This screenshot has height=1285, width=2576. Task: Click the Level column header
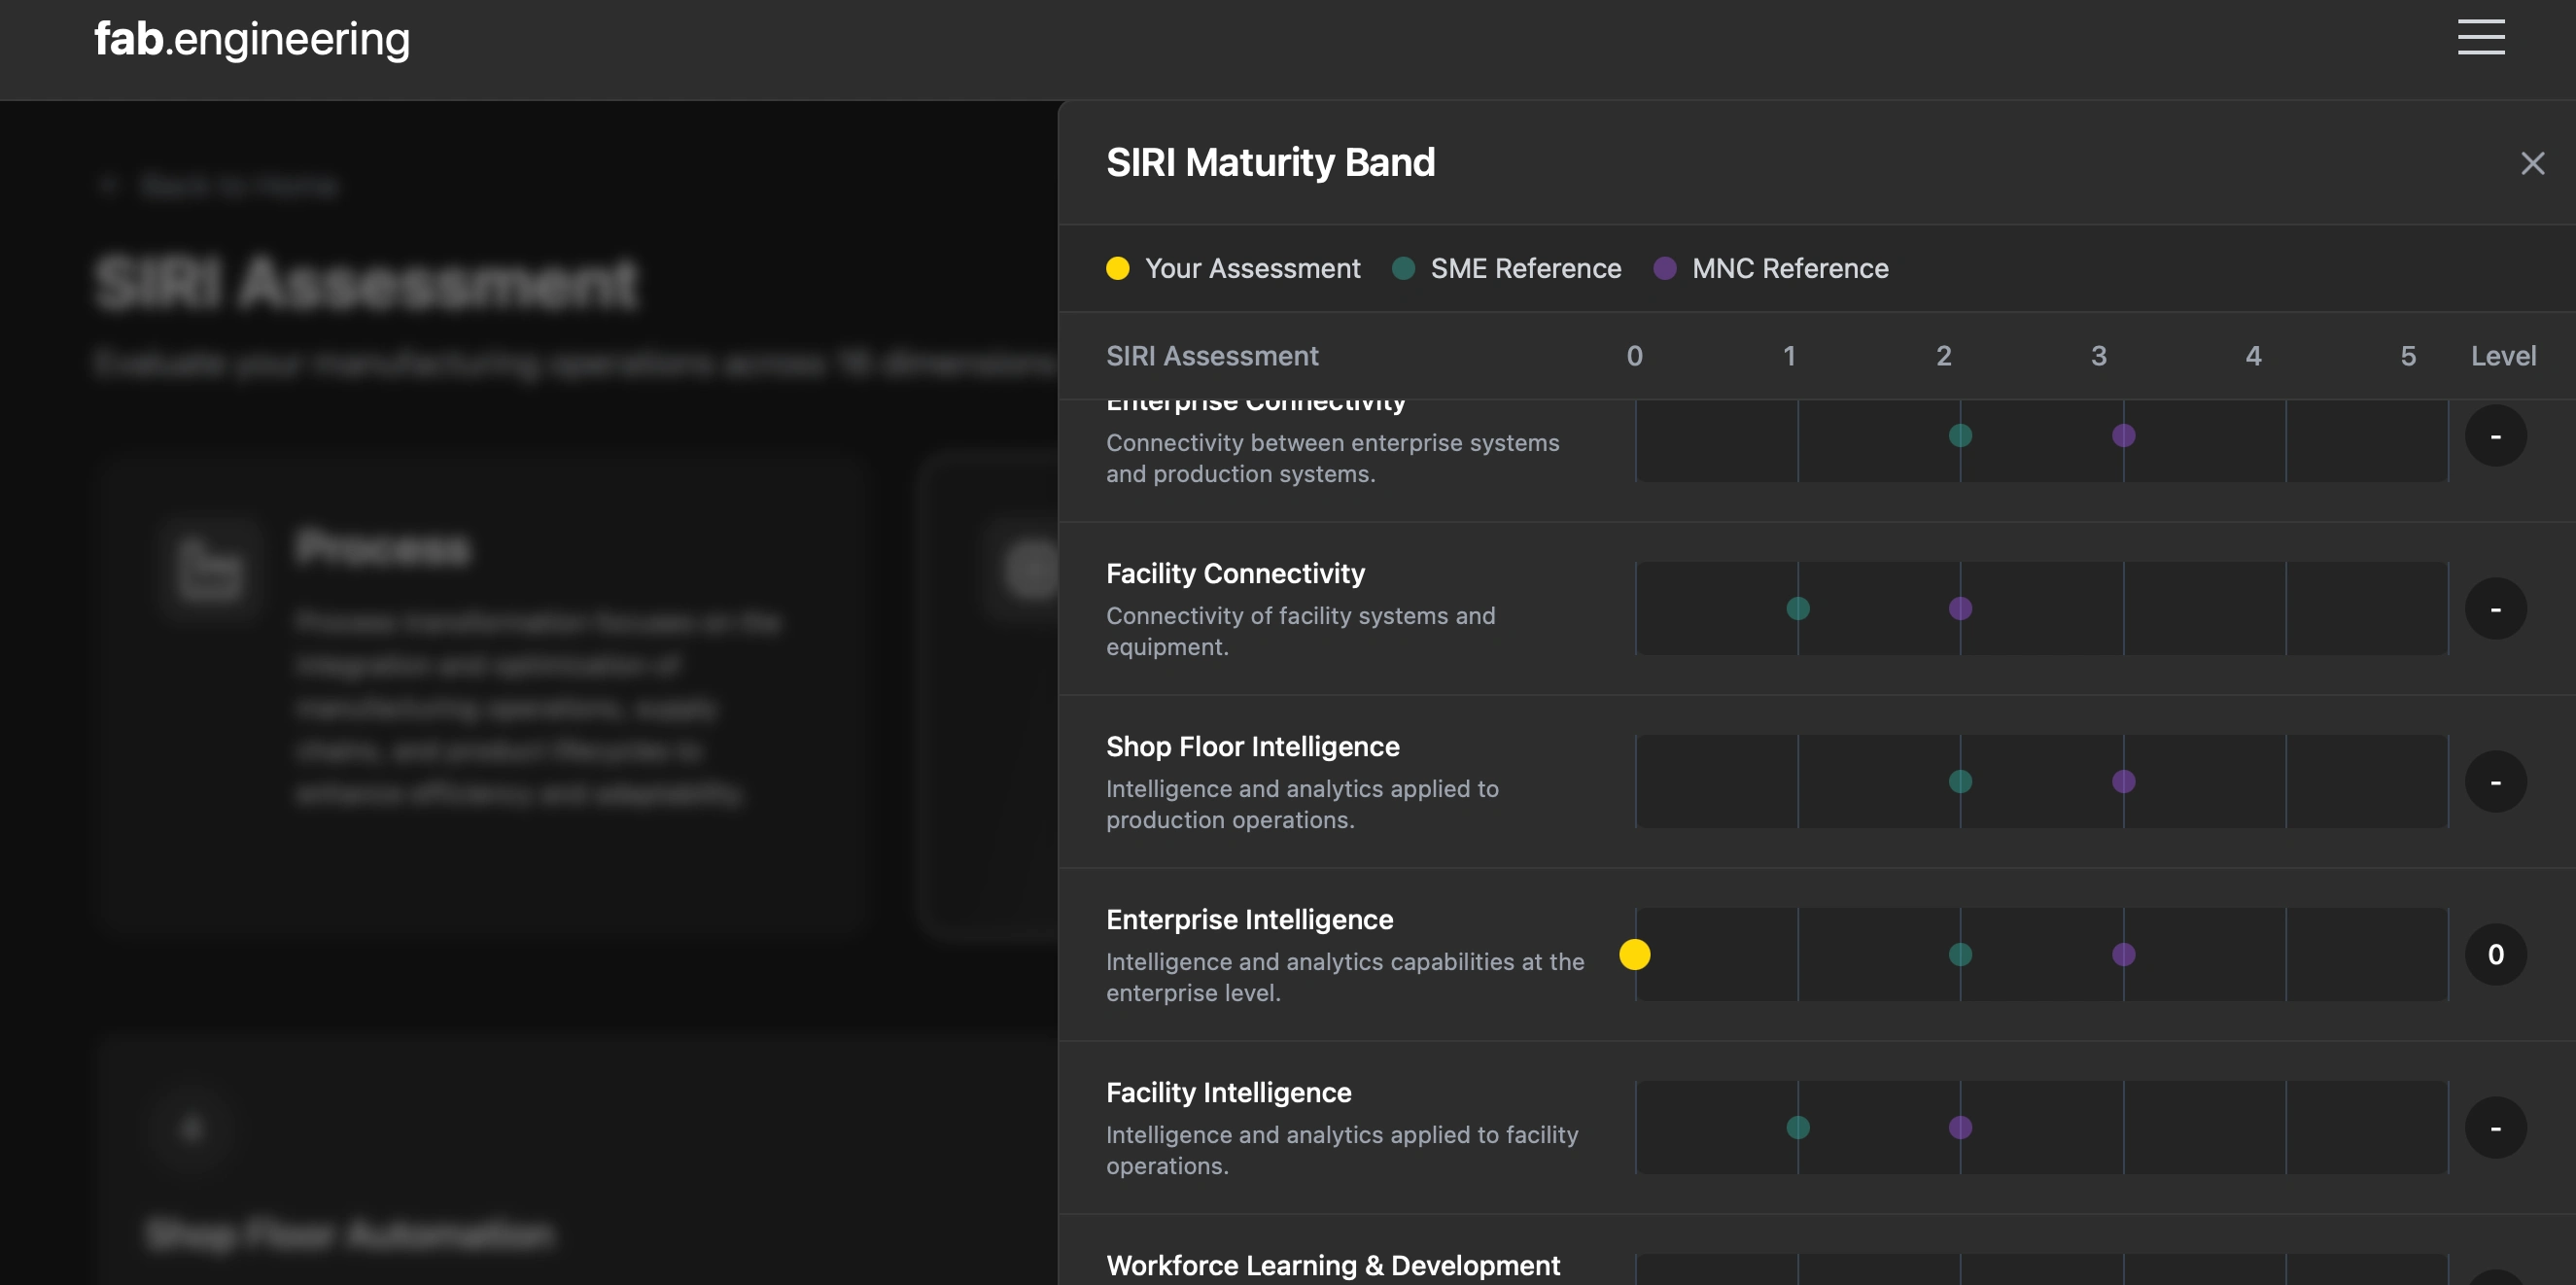coord(2502,356)
